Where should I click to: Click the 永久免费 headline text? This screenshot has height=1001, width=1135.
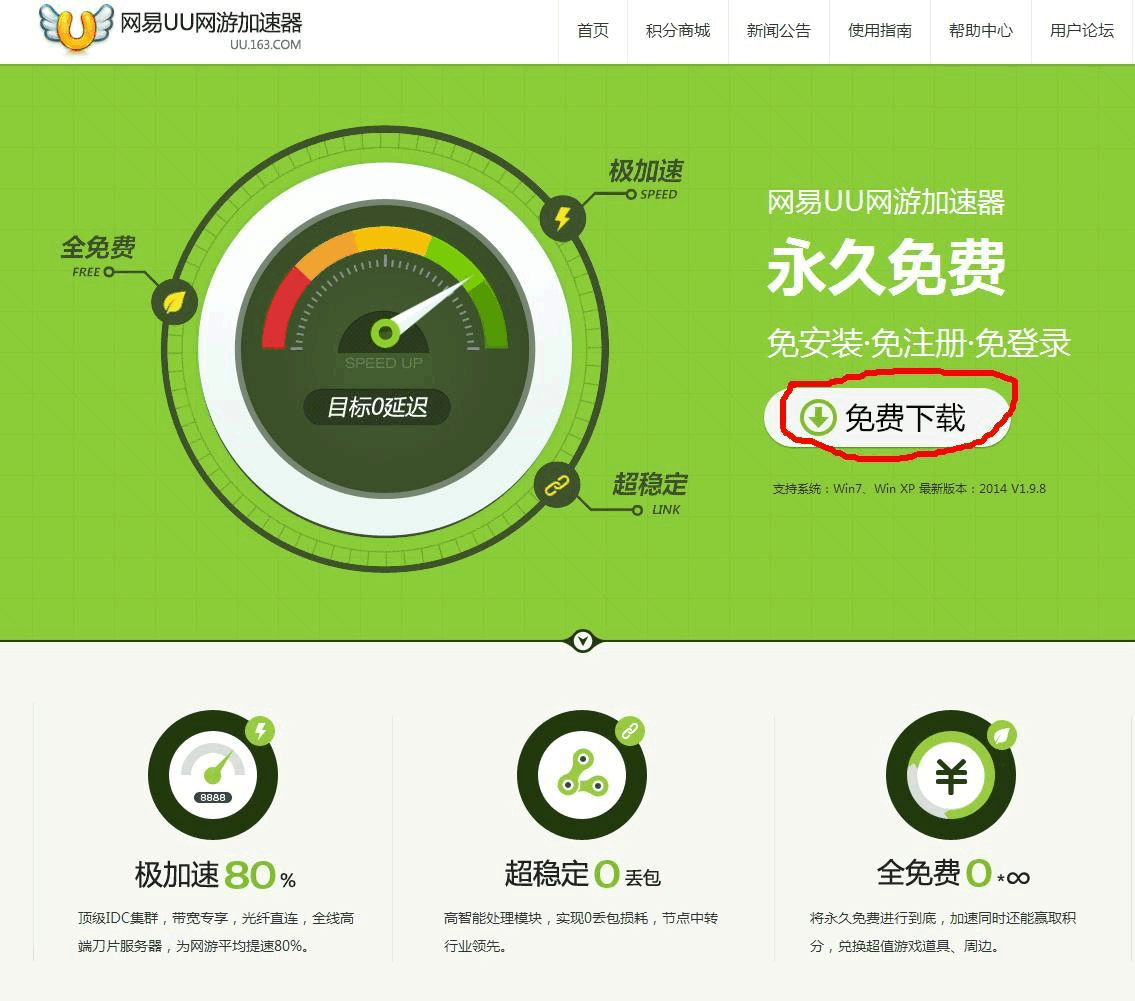(887, 267)
